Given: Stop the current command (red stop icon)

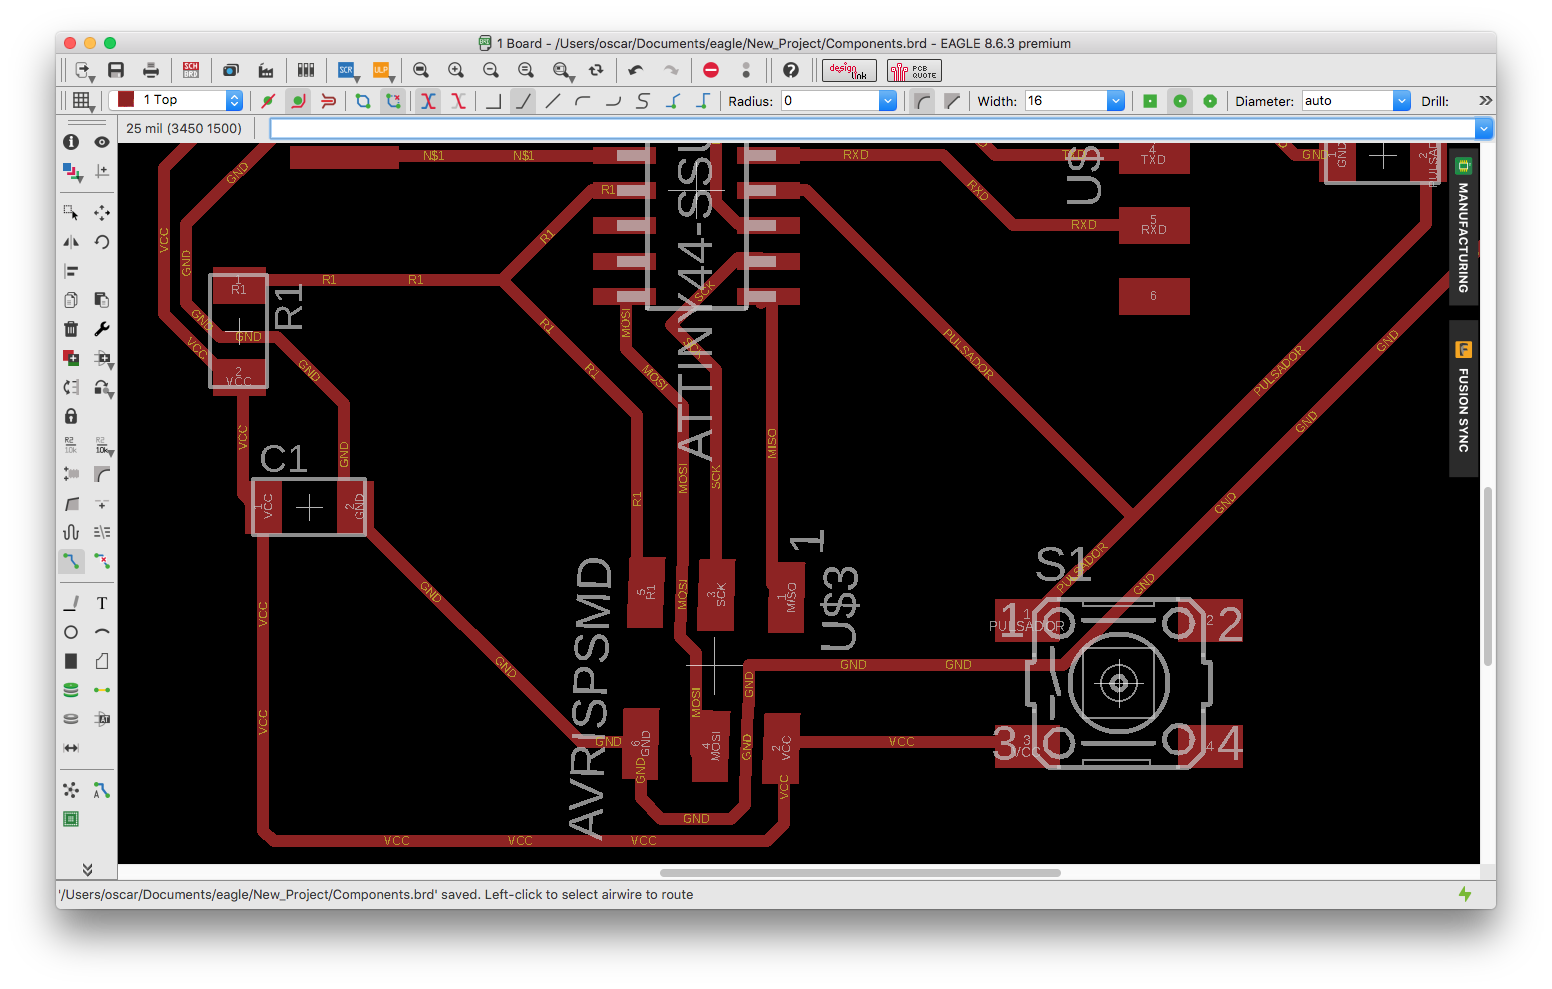Looking at the screenshot, I should point(711,70).
